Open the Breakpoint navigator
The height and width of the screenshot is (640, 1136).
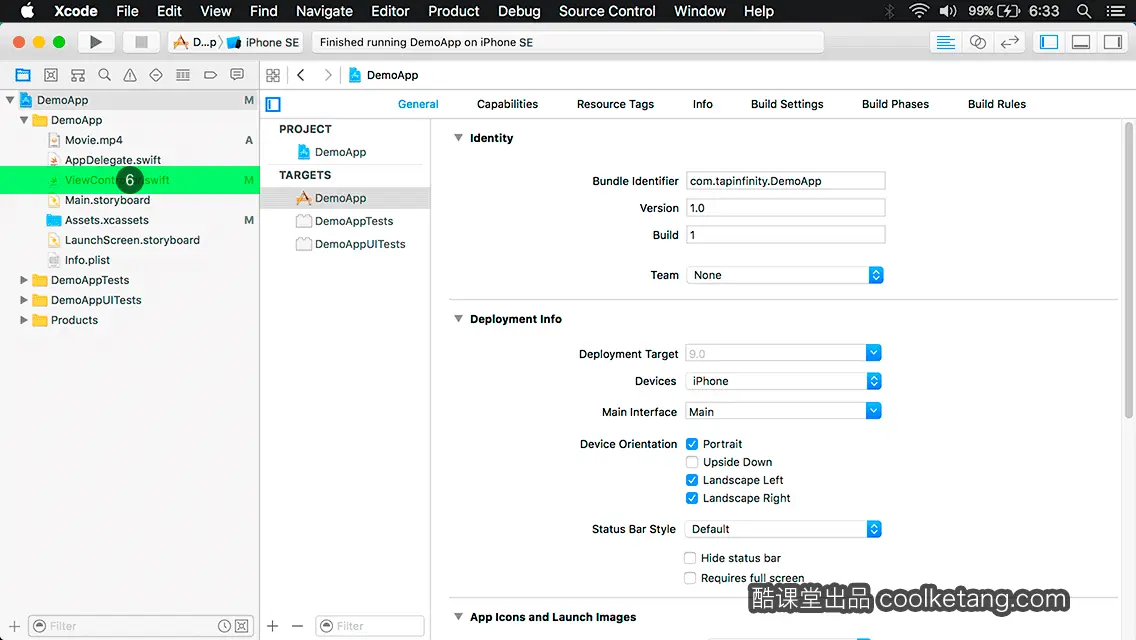[x=210, y=75]
